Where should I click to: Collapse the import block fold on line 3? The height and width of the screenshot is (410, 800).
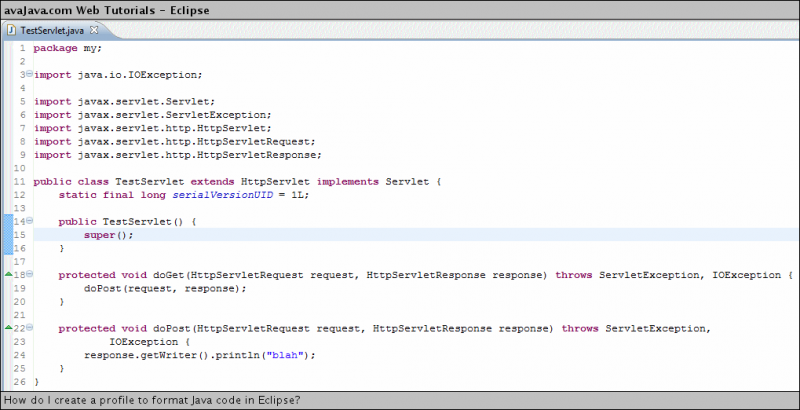click(x=30, y=75)
